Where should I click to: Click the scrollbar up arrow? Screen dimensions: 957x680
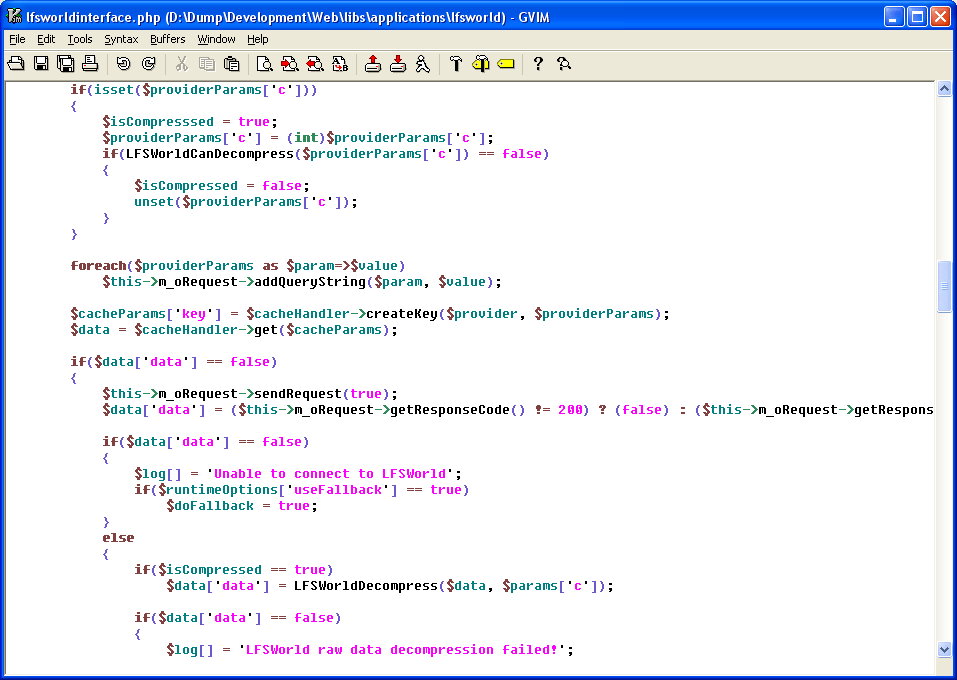point(944,89)
